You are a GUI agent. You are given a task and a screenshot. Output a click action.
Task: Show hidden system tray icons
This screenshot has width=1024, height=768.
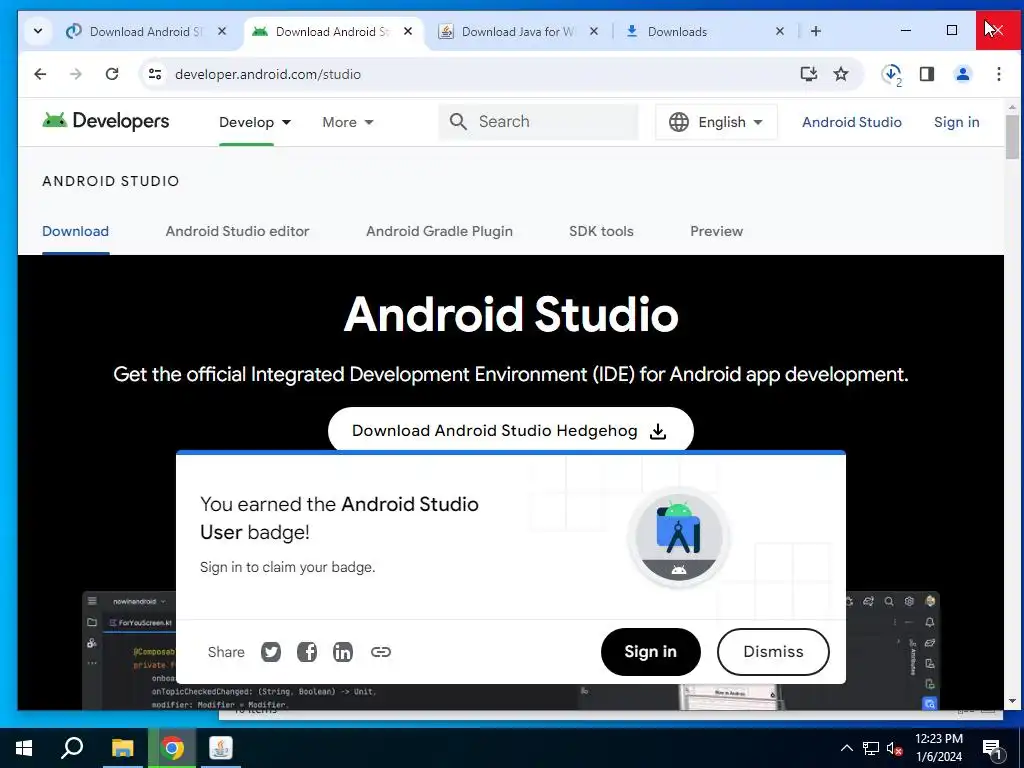[x=846, y=748]
